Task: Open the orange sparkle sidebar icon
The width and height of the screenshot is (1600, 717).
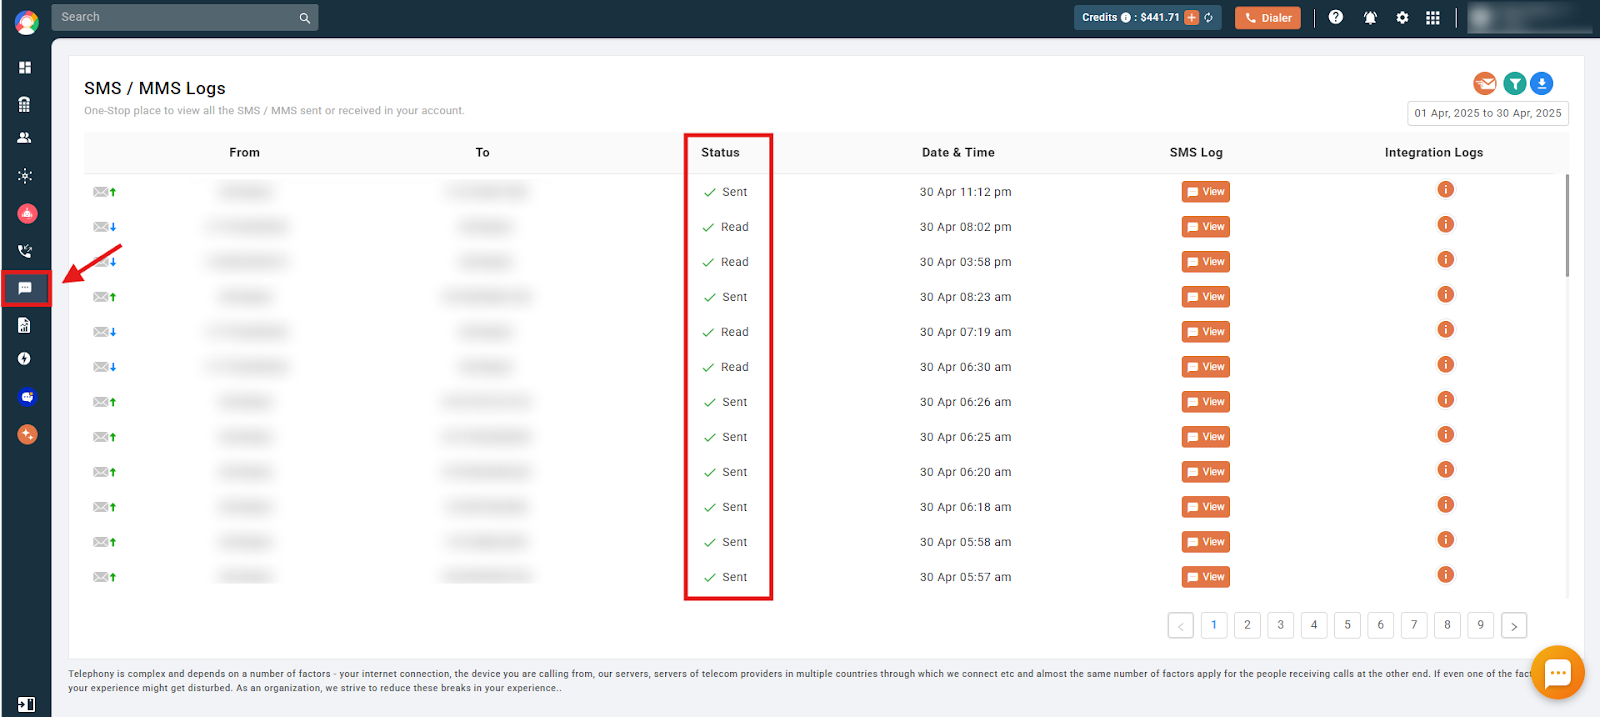Action: 27,434
